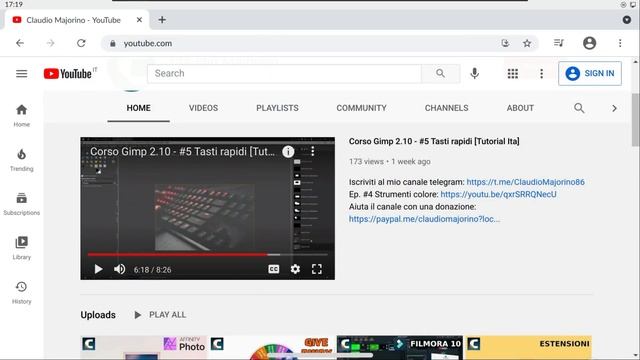Select the HOME channel tab

coord(138,108)
